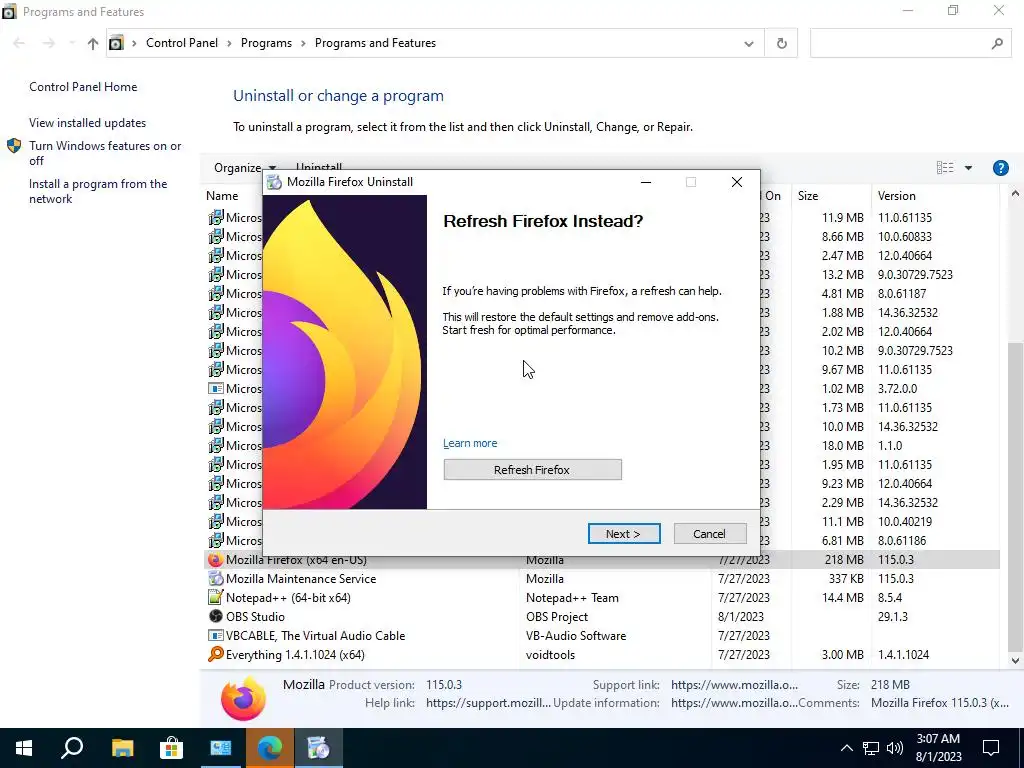
Task: Open the volume tray icon
Action: point(895,748)
